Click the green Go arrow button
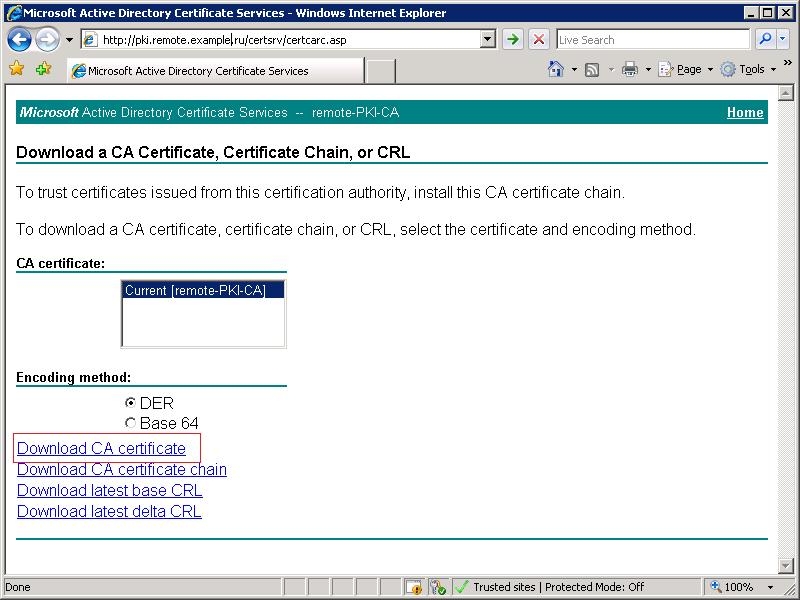The width and height of the screenshot is (800, 600). pyautogui.click(x=513, y=39)
